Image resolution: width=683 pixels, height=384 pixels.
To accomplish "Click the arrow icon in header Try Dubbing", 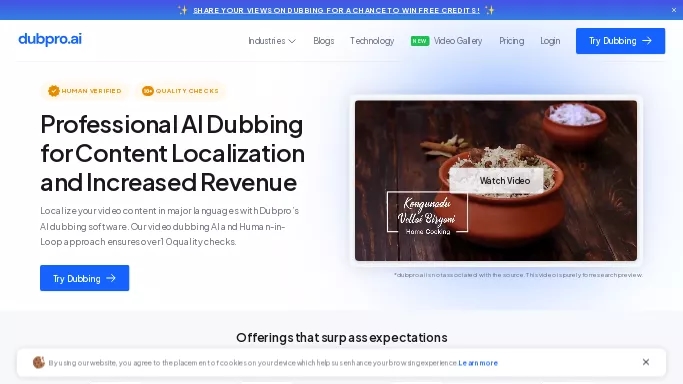I will point(647,41).
